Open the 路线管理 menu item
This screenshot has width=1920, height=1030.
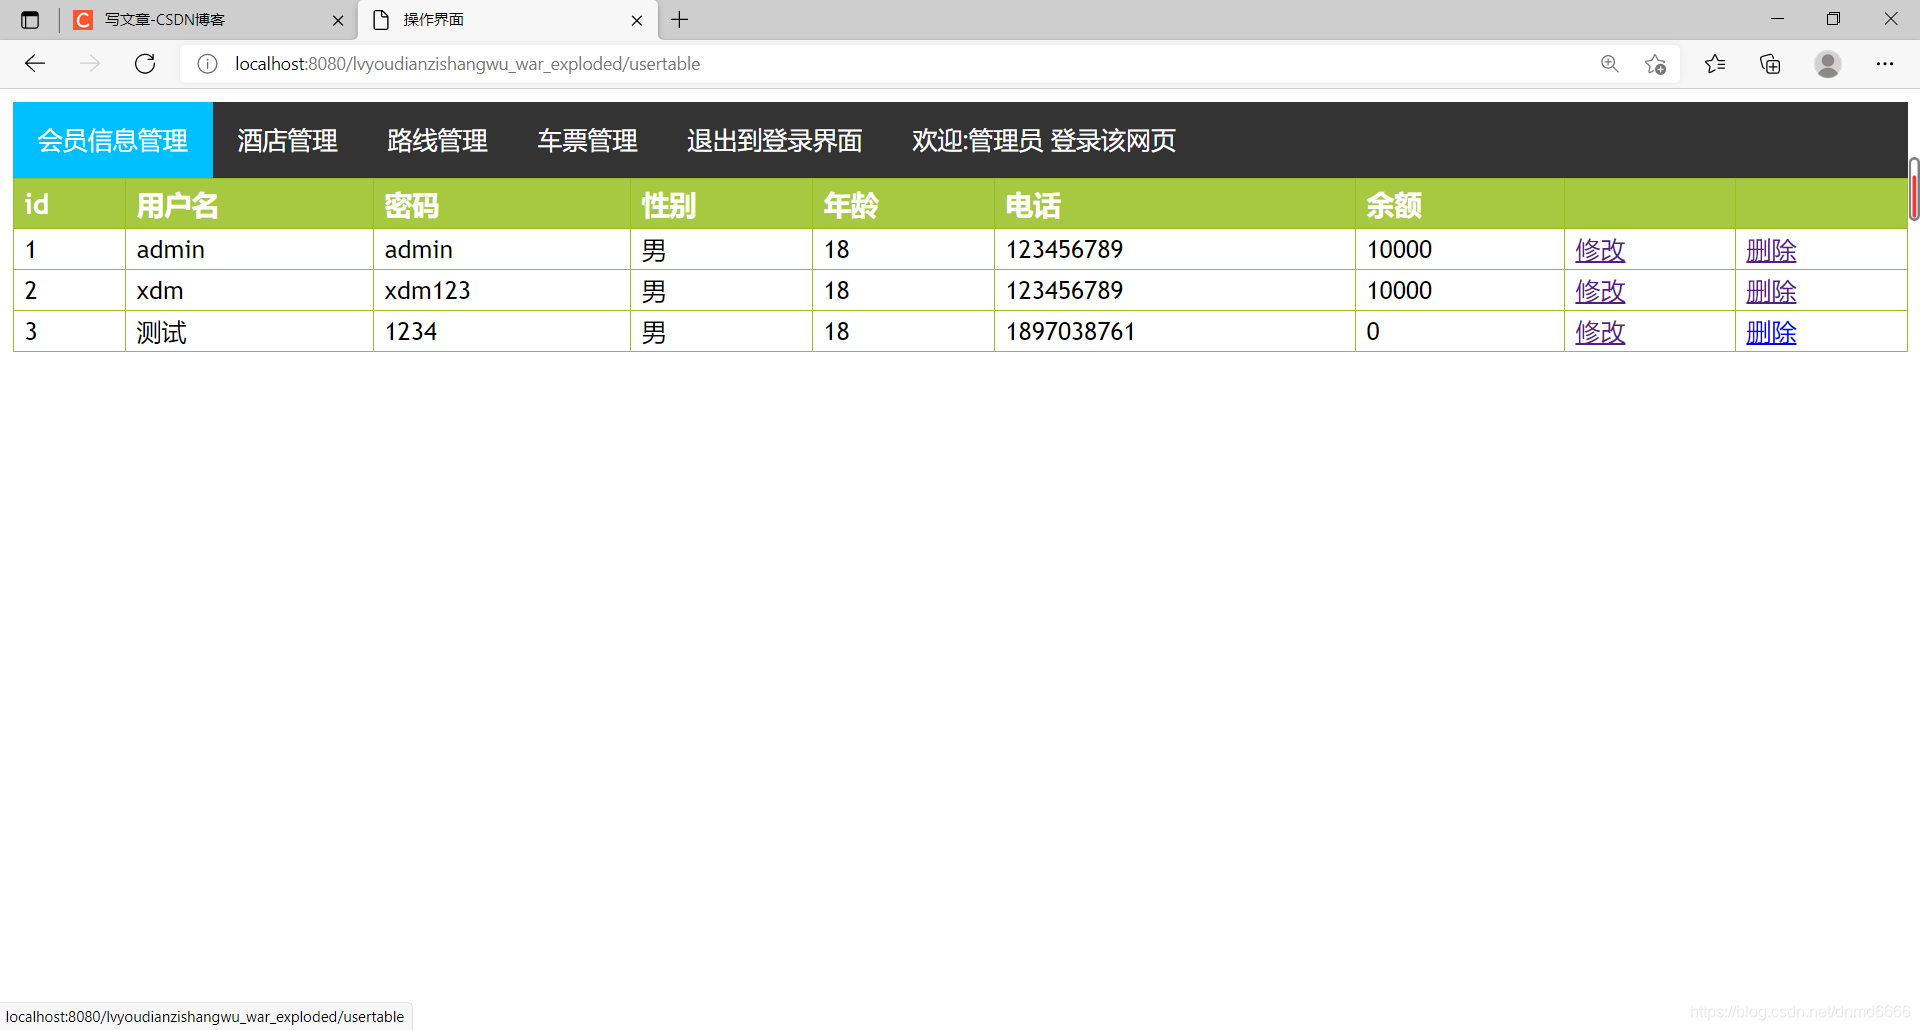click(x=438, y=140)
